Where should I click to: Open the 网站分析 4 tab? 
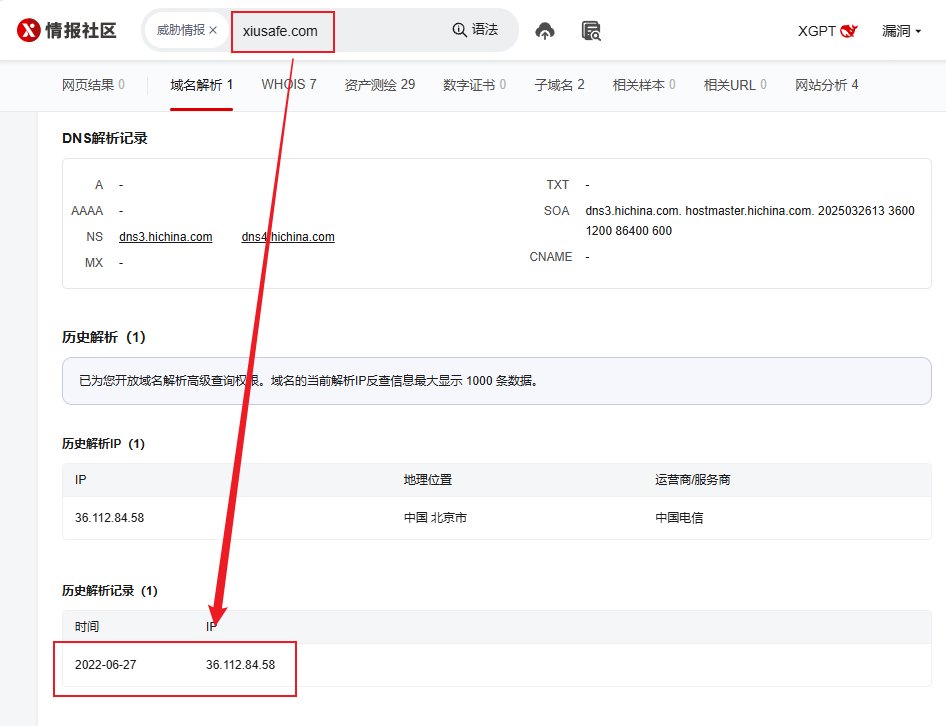coord(827,85)
